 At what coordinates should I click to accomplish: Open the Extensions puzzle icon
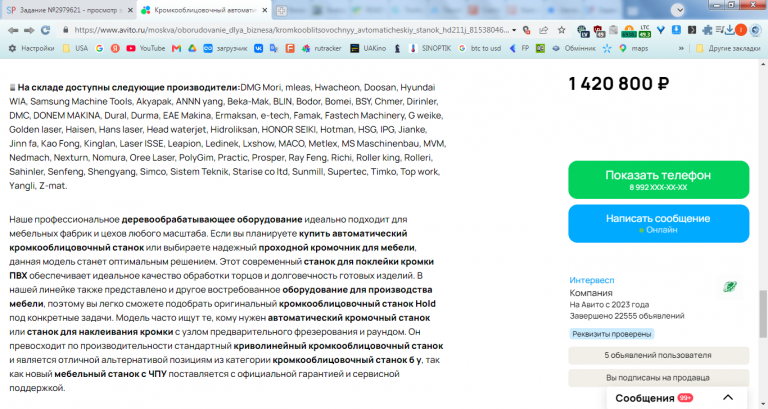(707, 30)
